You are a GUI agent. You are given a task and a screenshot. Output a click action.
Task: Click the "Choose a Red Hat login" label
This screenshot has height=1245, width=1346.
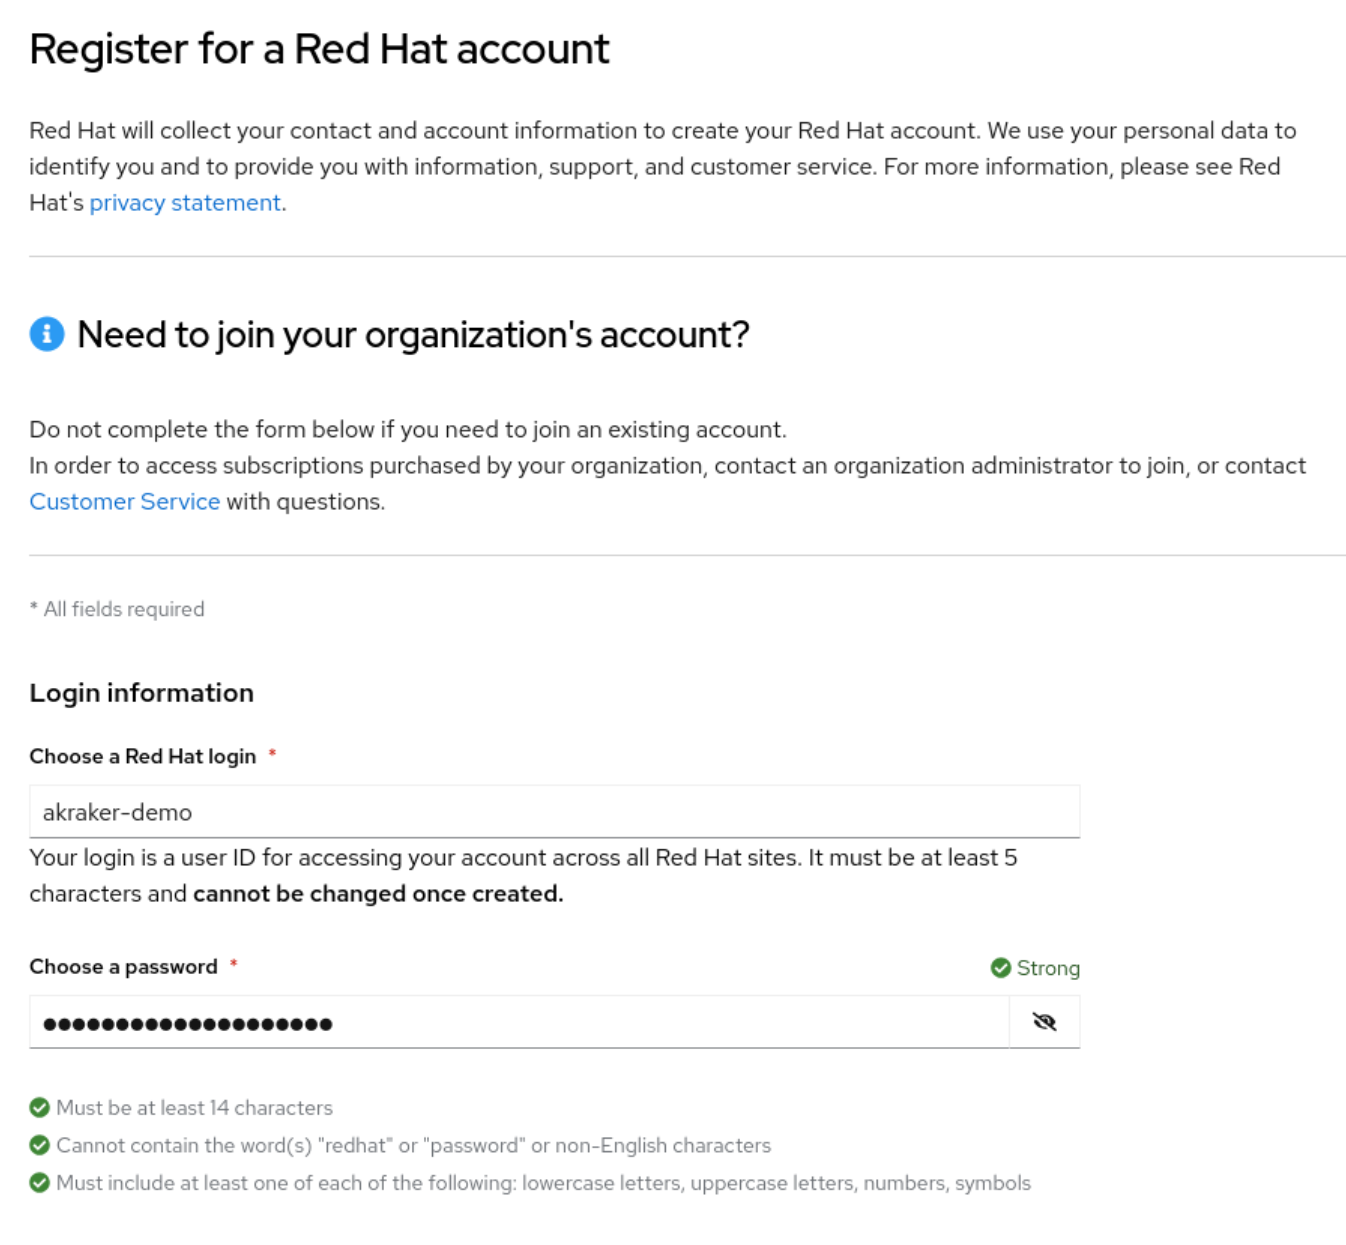(142, 757)
